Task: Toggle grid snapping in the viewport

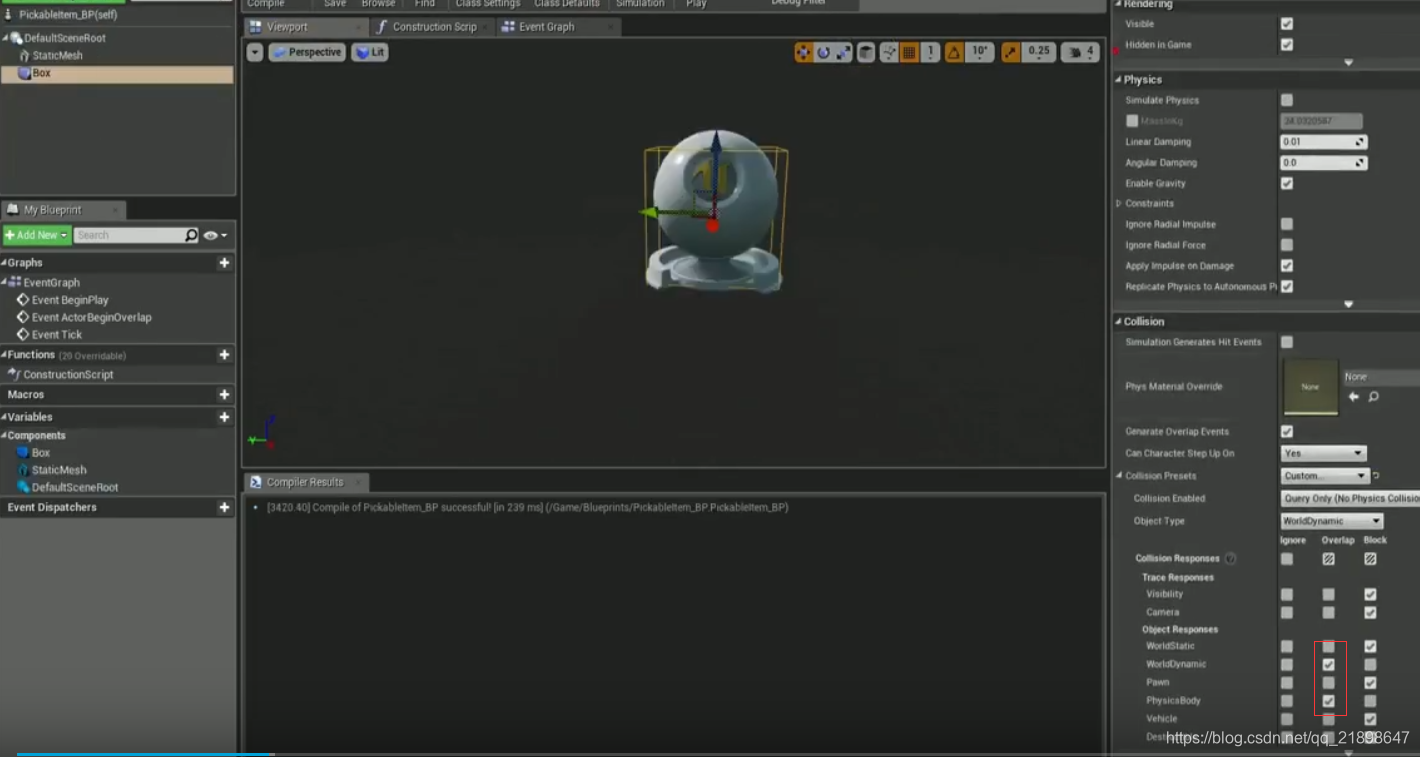Action: click(x=909, y=51)
